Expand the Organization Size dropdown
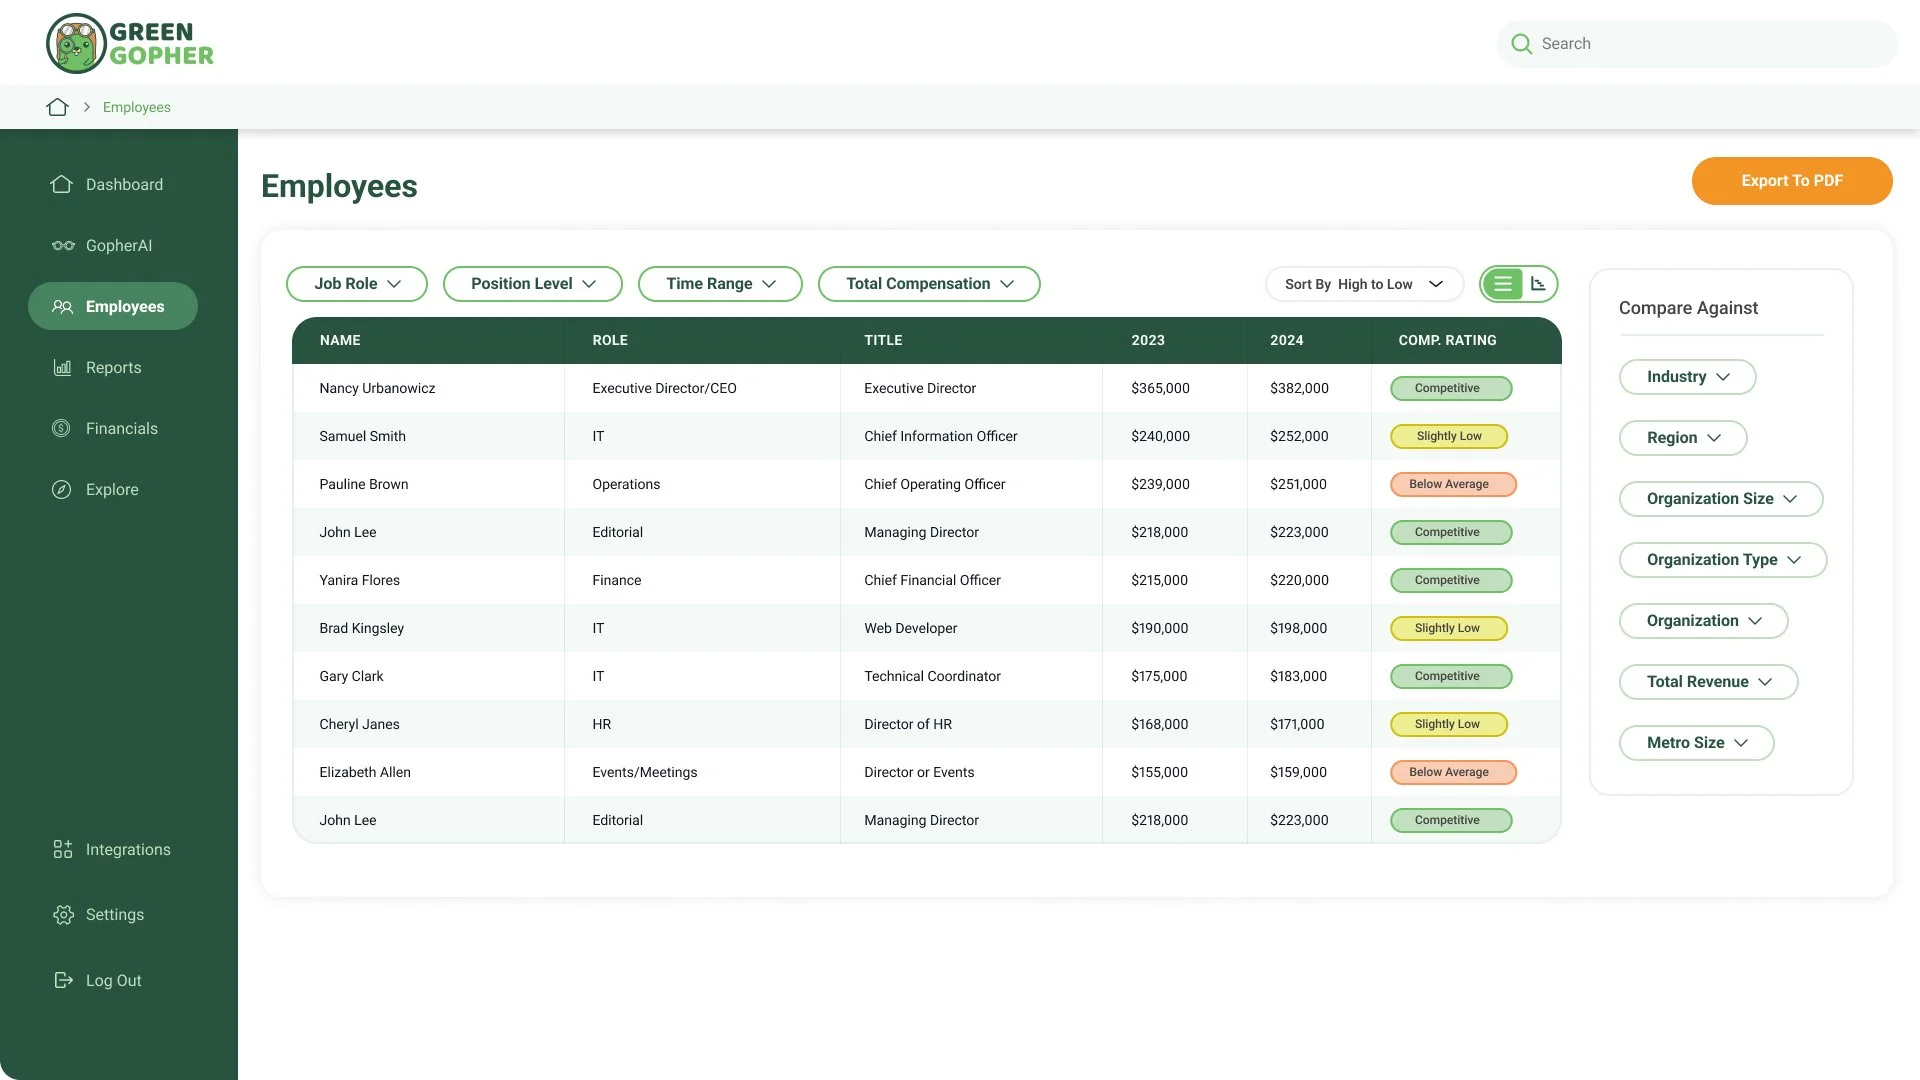This screenshot has height=1080, width=1920. click(x=1721, y=499)
